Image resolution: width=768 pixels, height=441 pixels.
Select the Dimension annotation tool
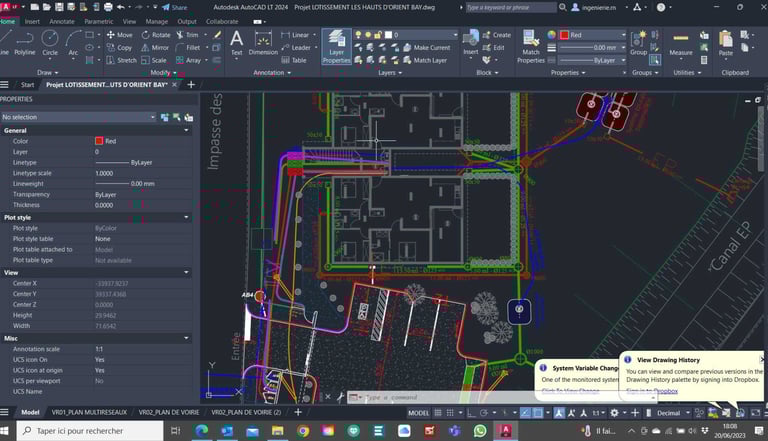(x=263, y=42)
